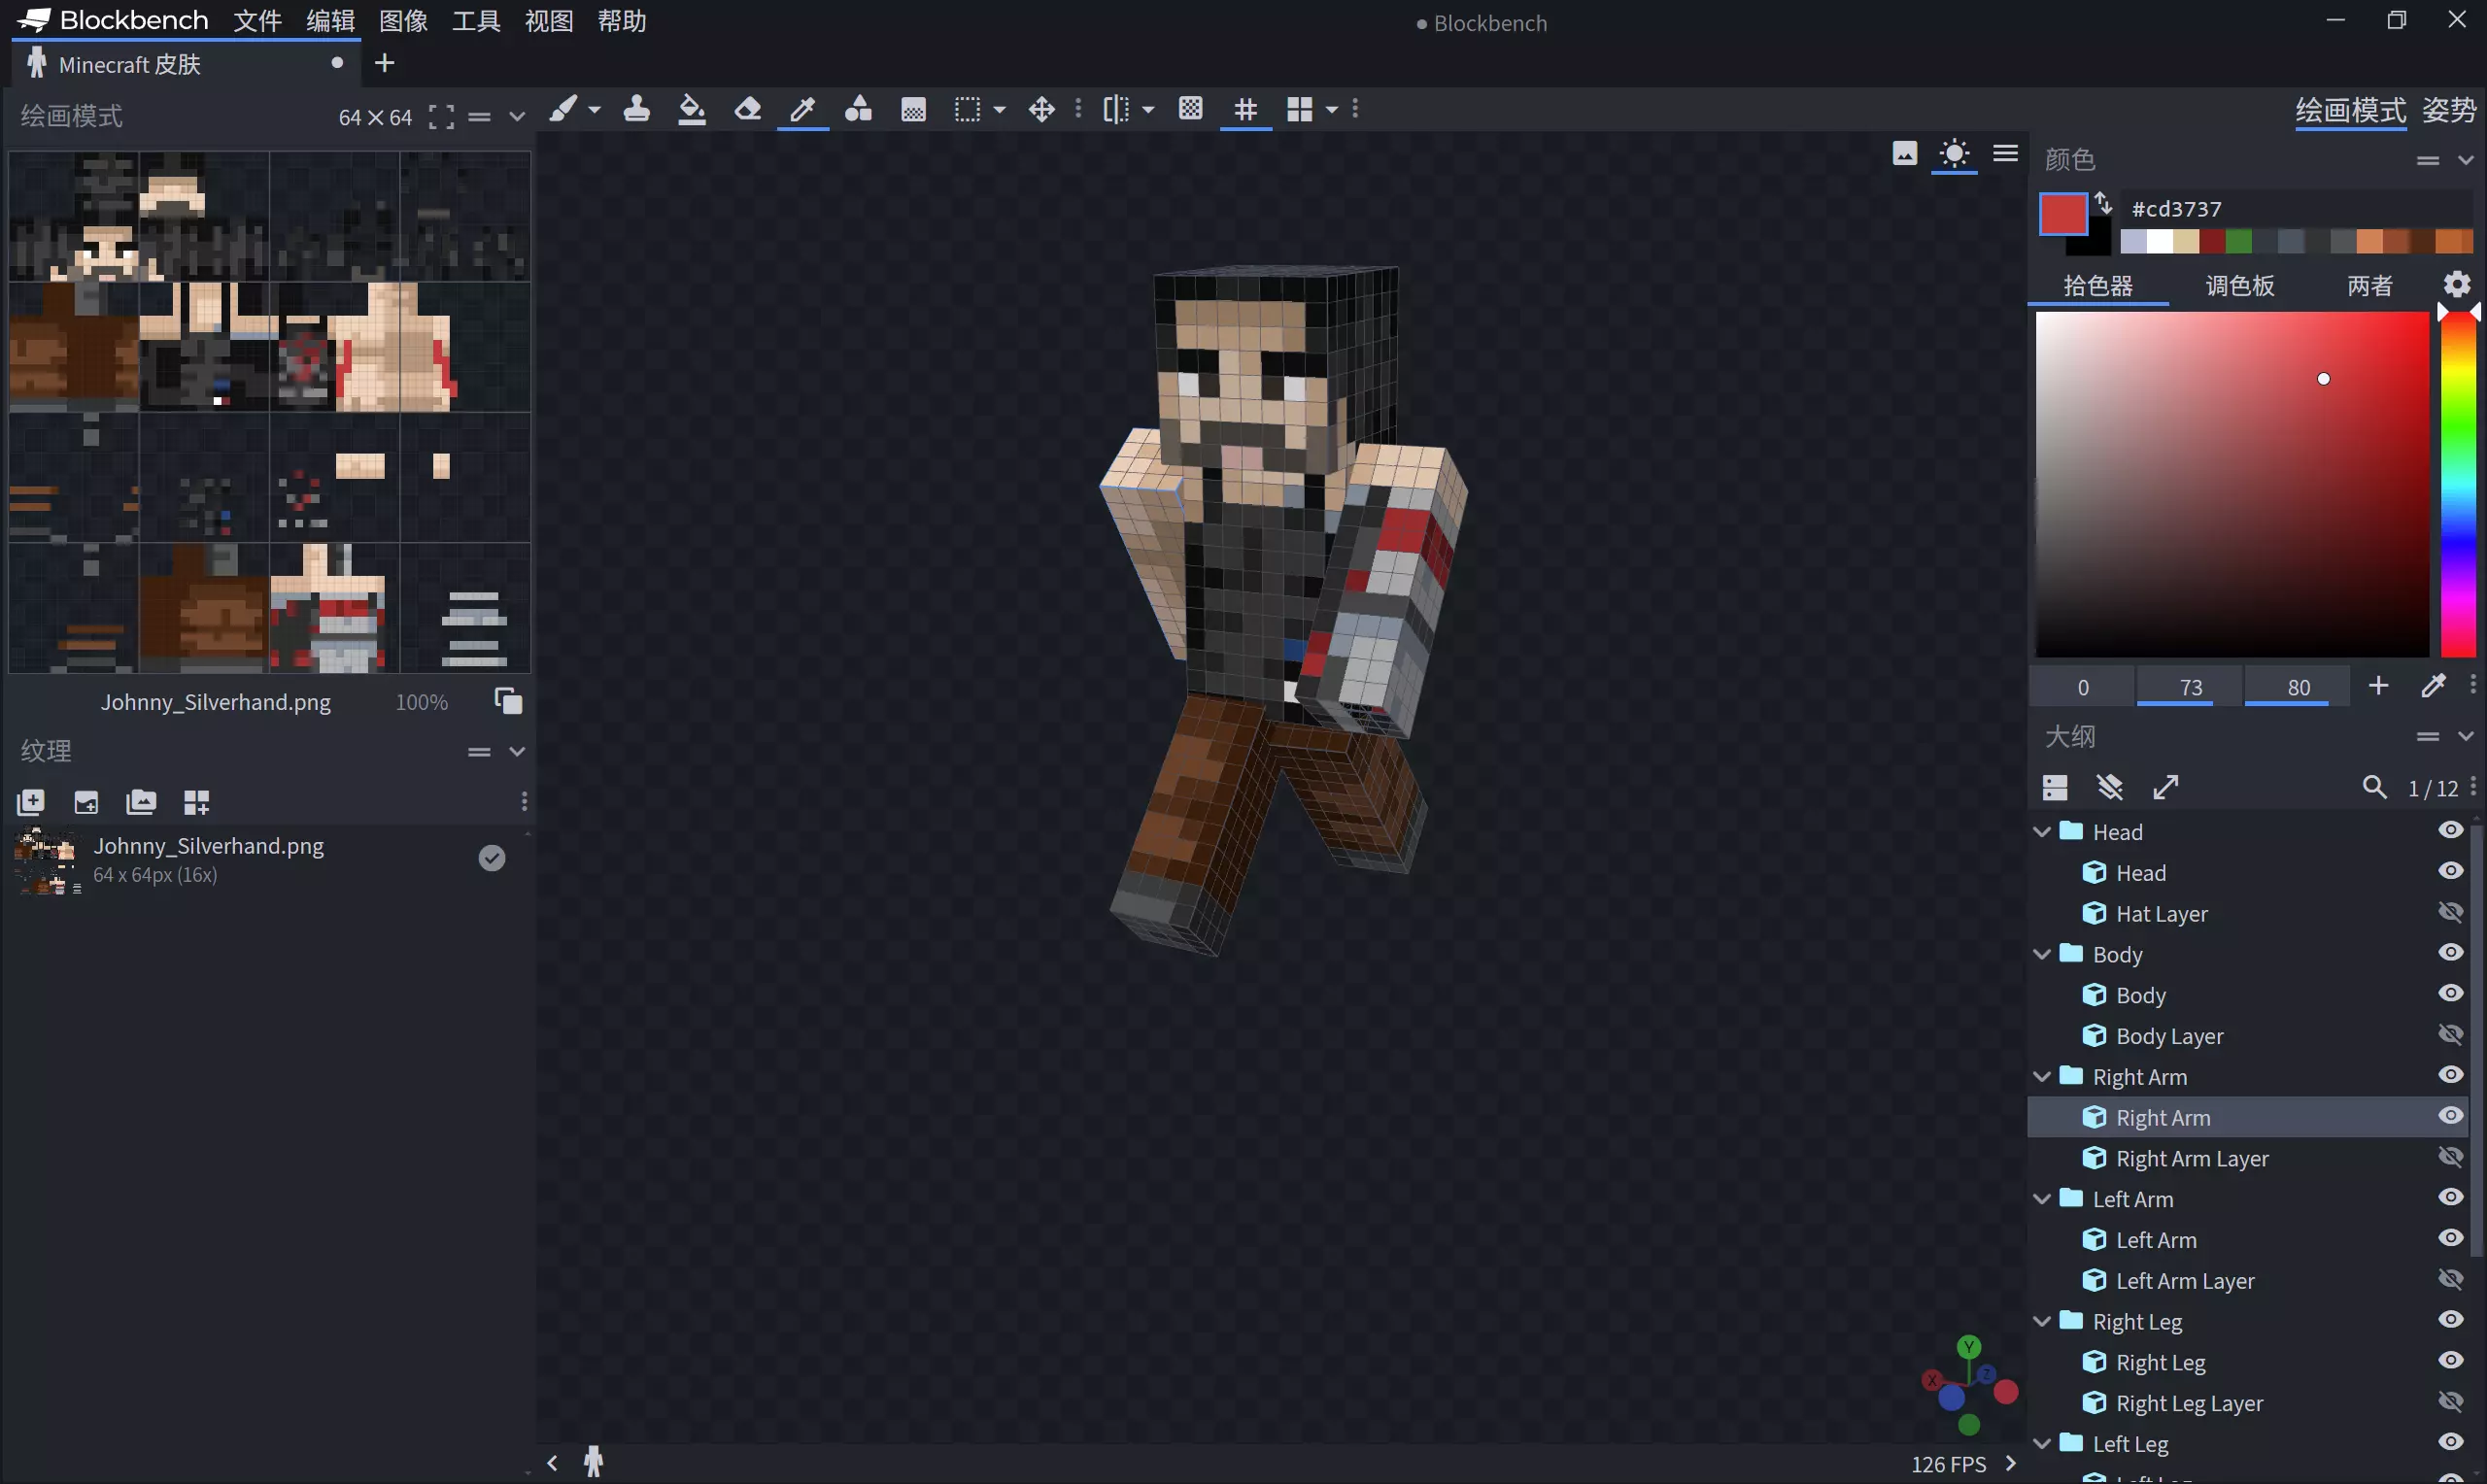Viewport: 2487px width, 1484px height.
Task: Collapse the Right Arm group
Action: [2042, 1077]
